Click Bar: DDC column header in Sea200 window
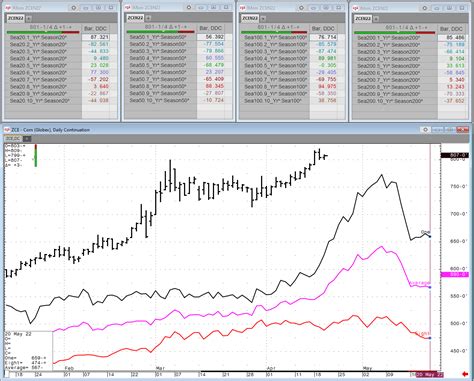This screenshot has height=381, width=474. click(x=452, y=29)
